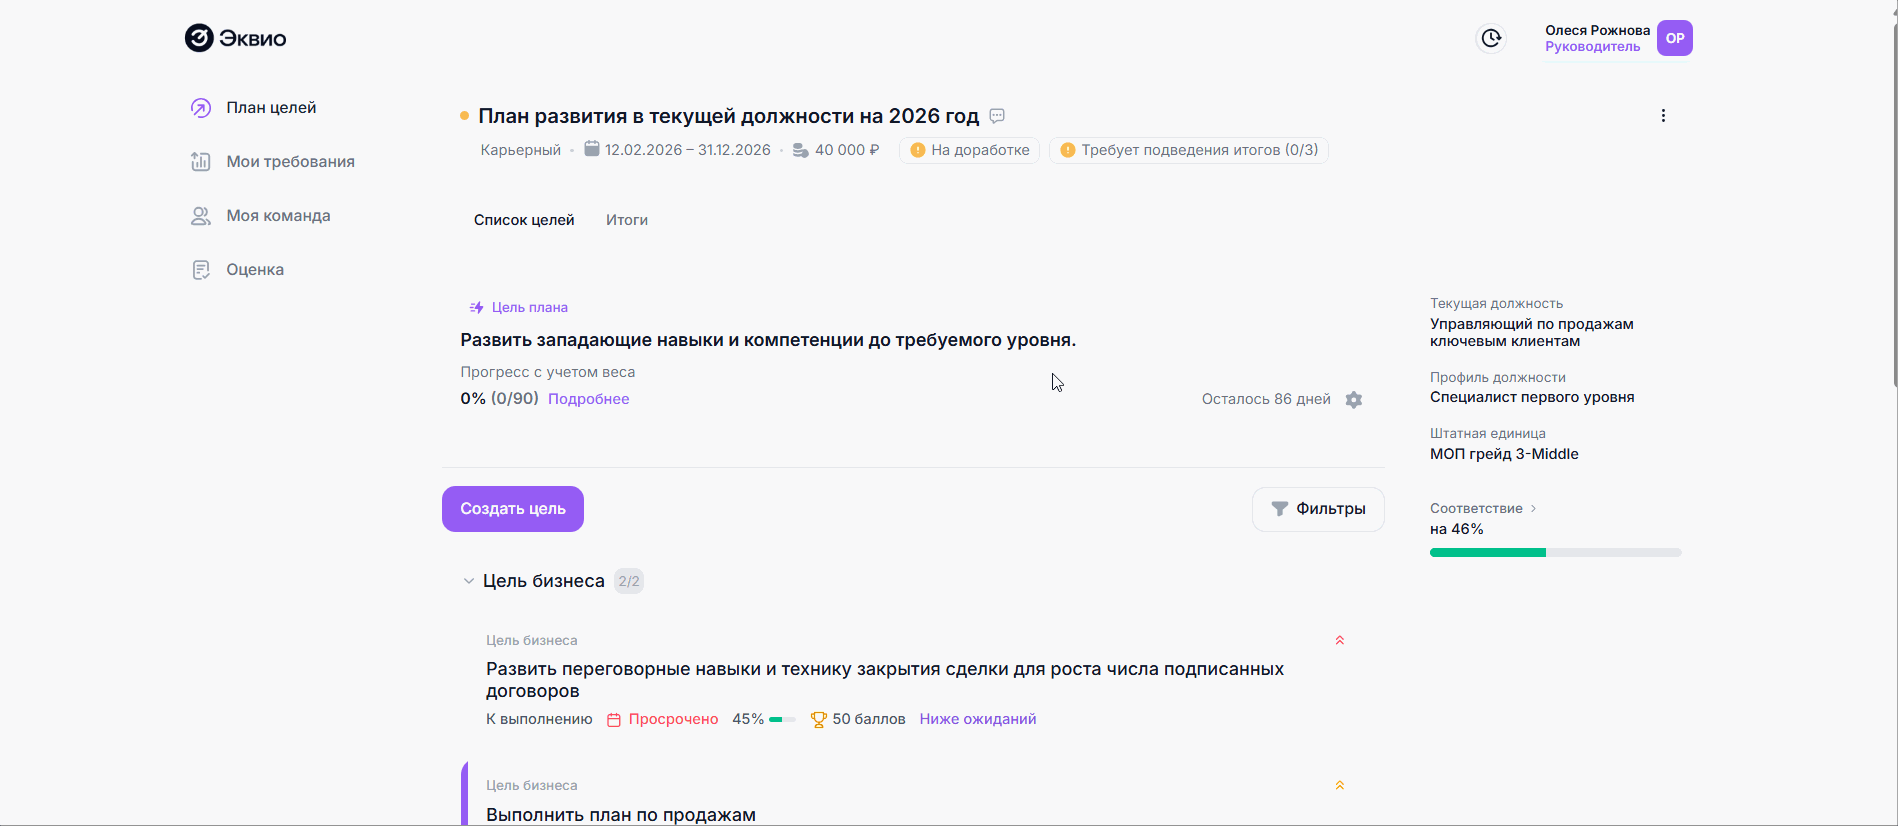
Task: Click МОП грейд 3-Middle value
Action: click(1504, 454)
